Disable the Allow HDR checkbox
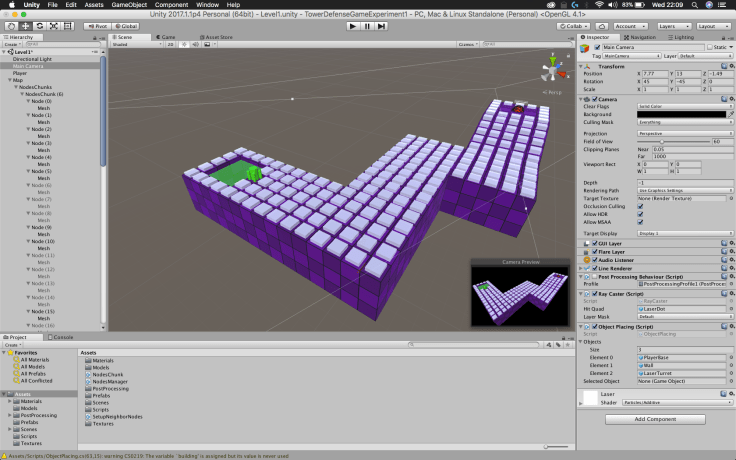 [641, 214]
